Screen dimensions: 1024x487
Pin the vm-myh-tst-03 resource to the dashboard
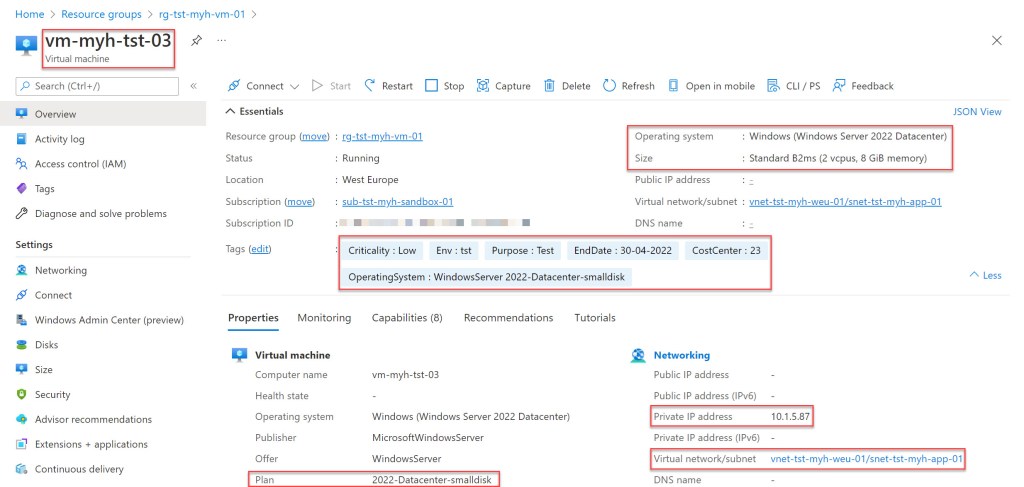(196, 41)
